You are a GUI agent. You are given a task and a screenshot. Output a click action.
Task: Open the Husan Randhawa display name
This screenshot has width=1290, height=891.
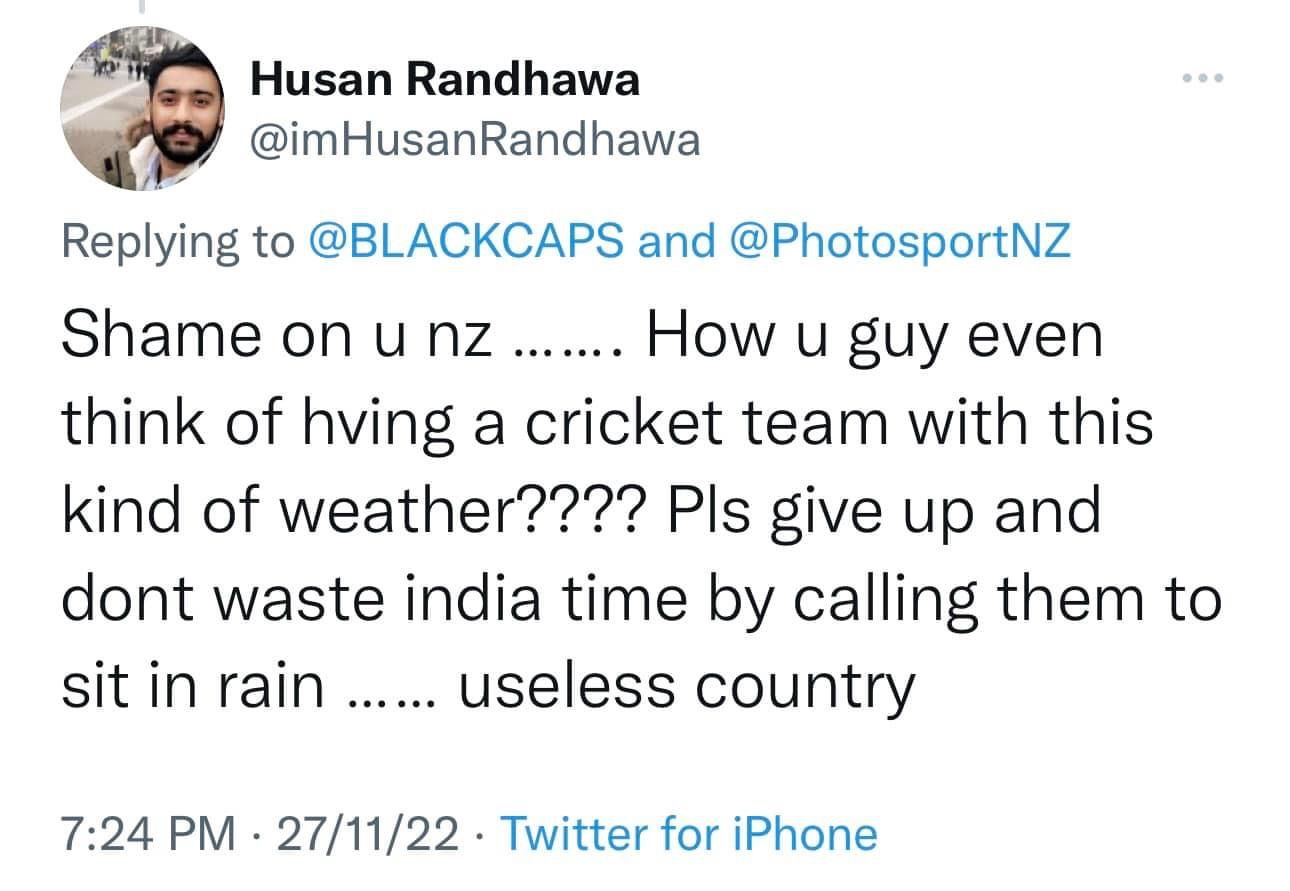click(x=444, y=79)
